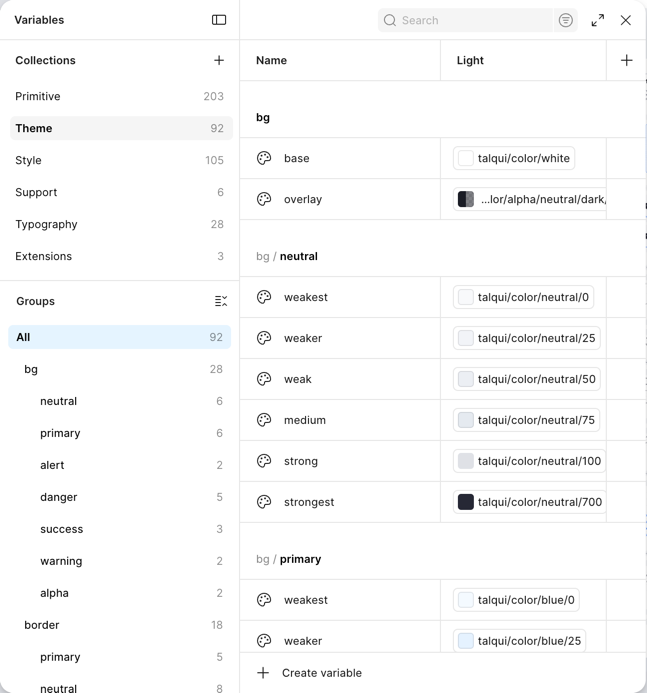Click the neutral/50 color swatch
The height and width of the screenshot is (693, 647).
(466, 379)
